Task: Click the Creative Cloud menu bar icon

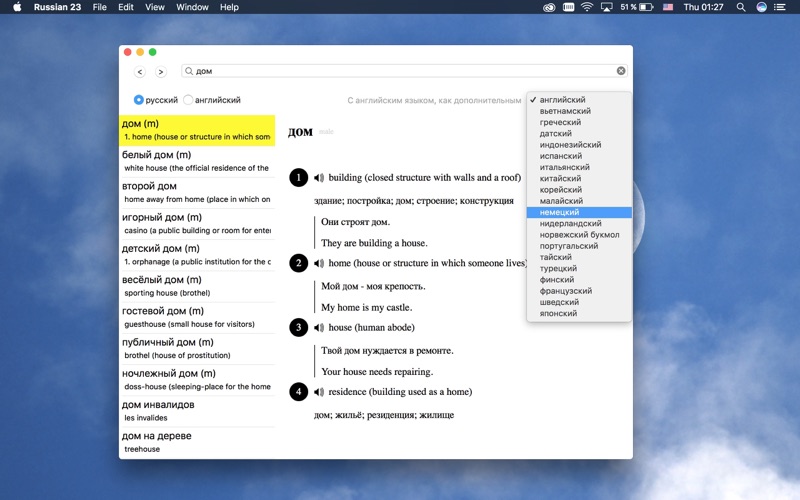Action: pyautogui.click(x=549, y=7)
